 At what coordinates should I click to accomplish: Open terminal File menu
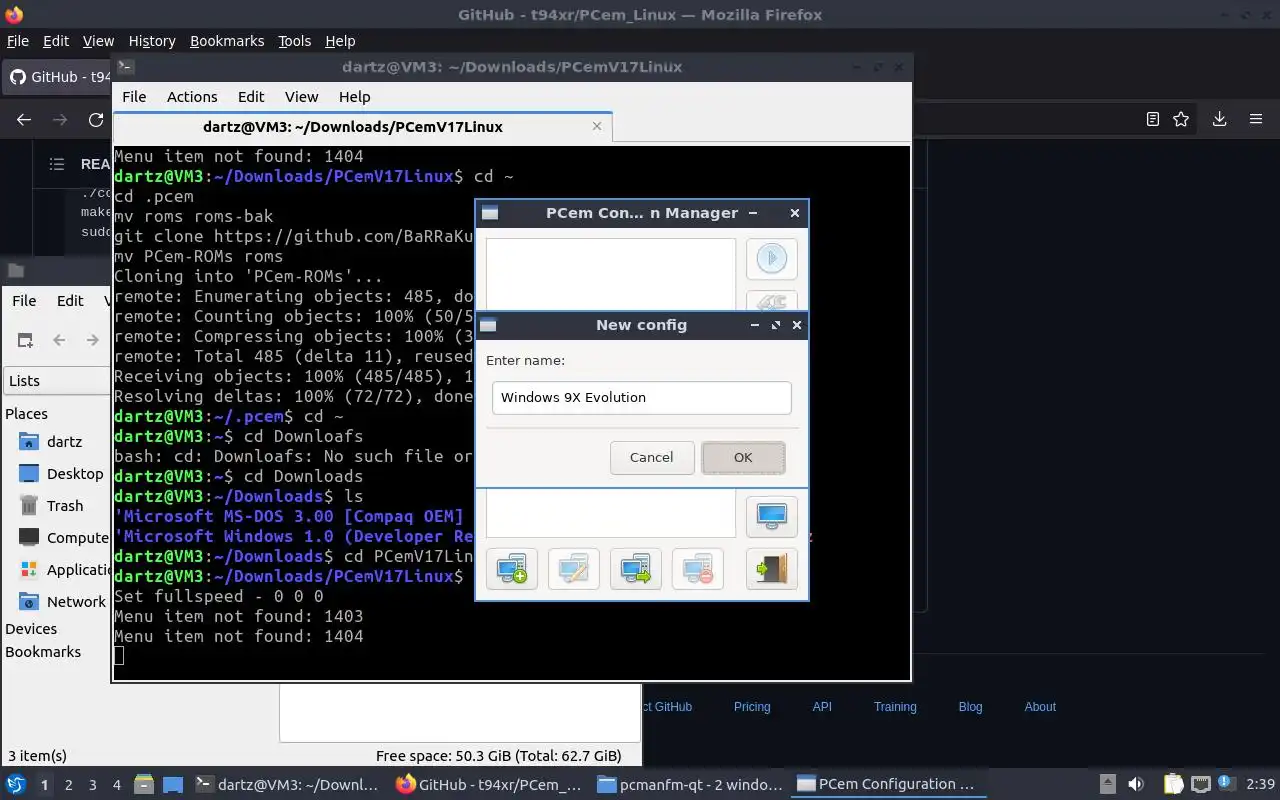[x=134, y=97]
